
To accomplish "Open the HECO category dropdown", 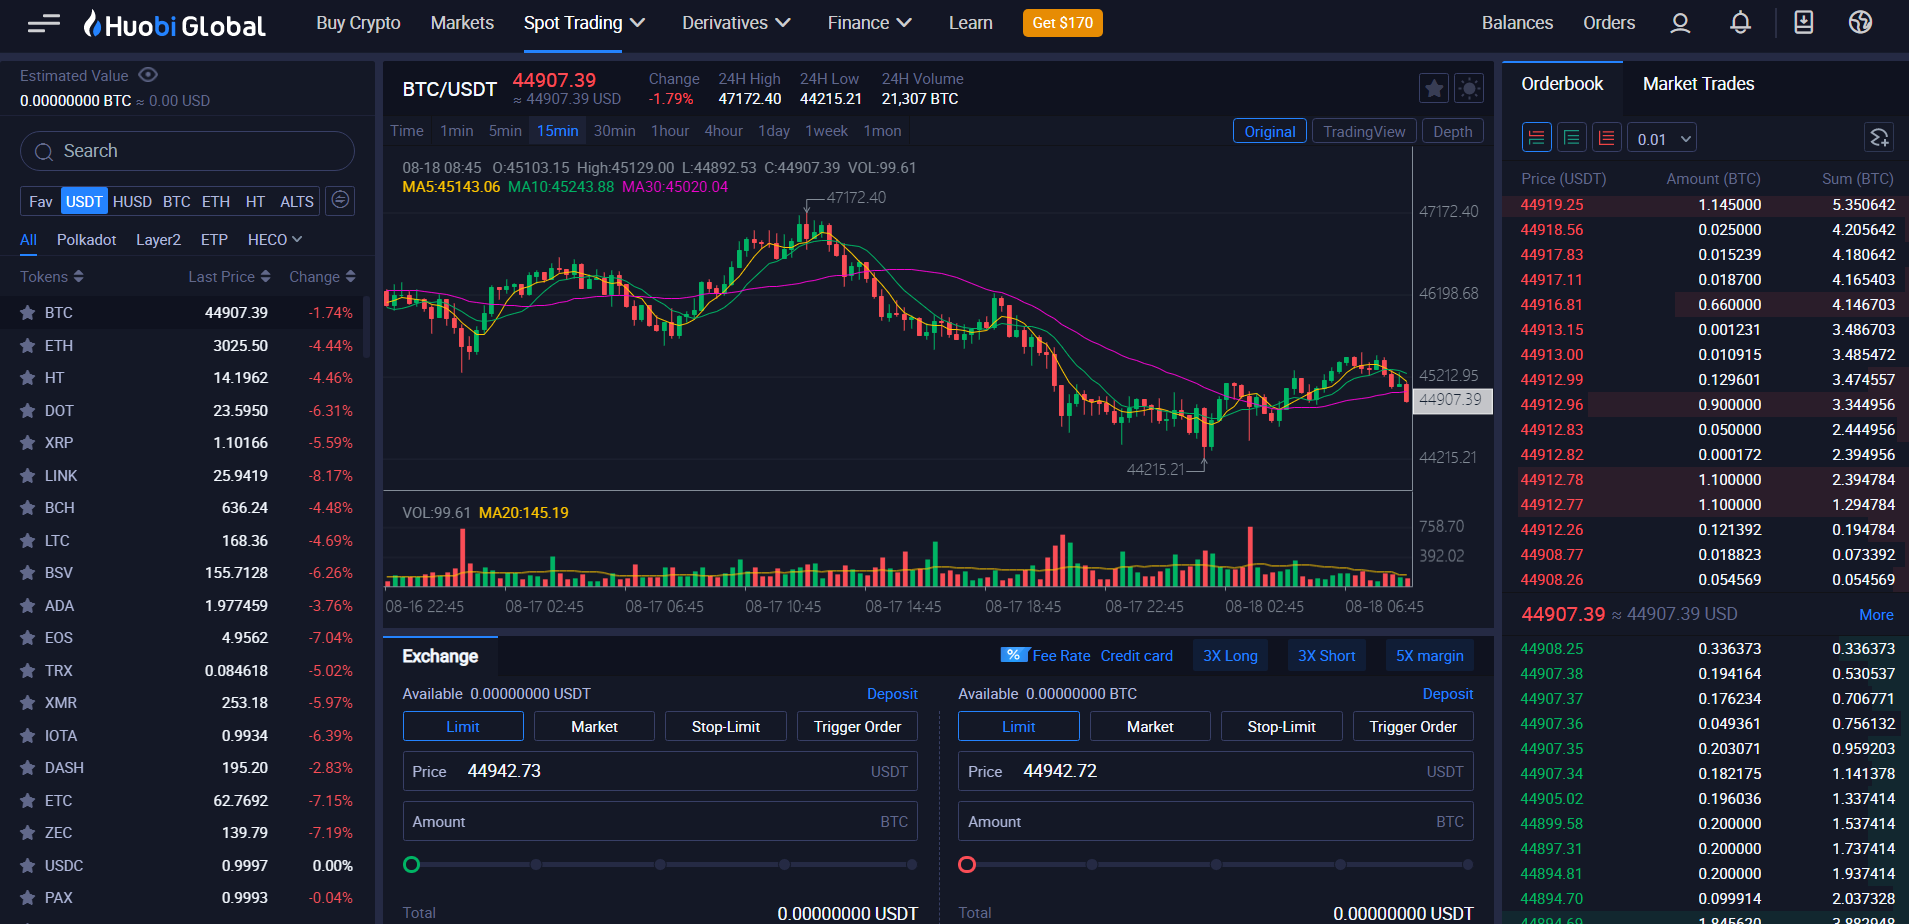I will (x=275, y=240).
